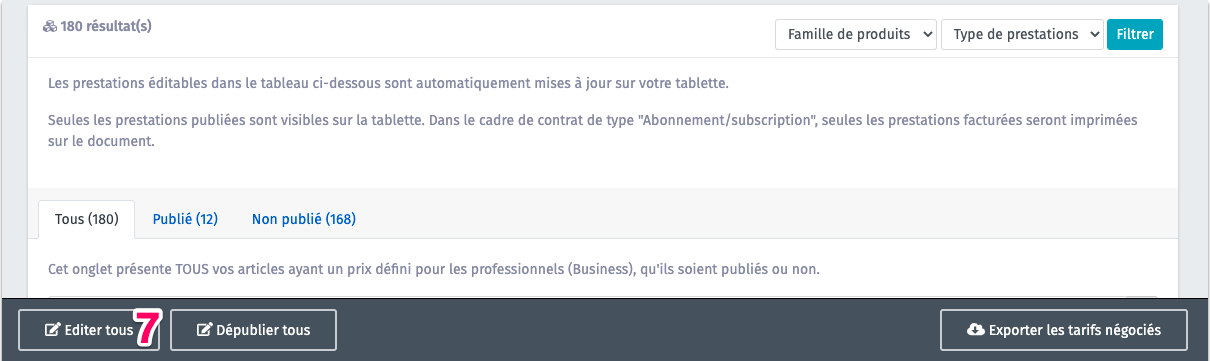This screenshot has width=1210, height=361.
Task: Click the pencil icon in Editer tous
Action: [x=52, y=330]
